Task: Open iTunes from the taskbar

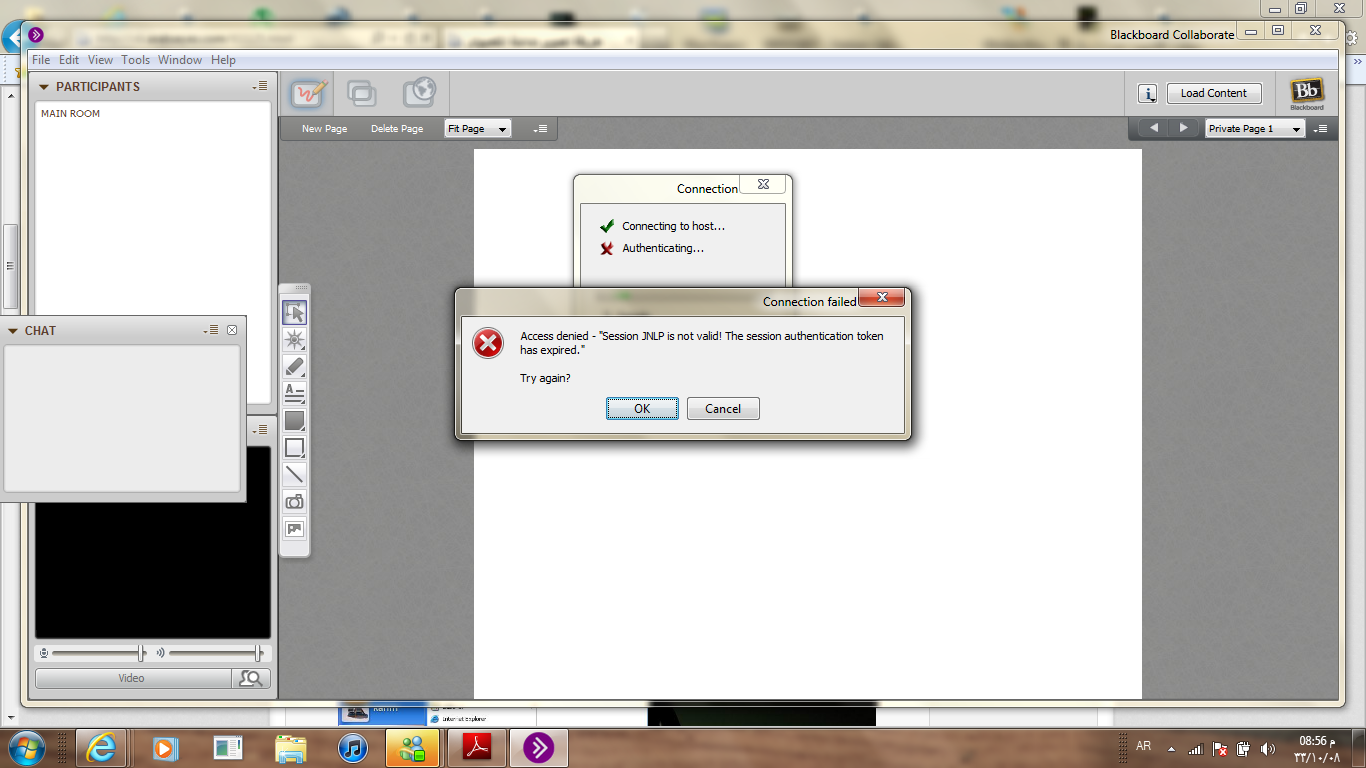Action: (x=352, y=748)
